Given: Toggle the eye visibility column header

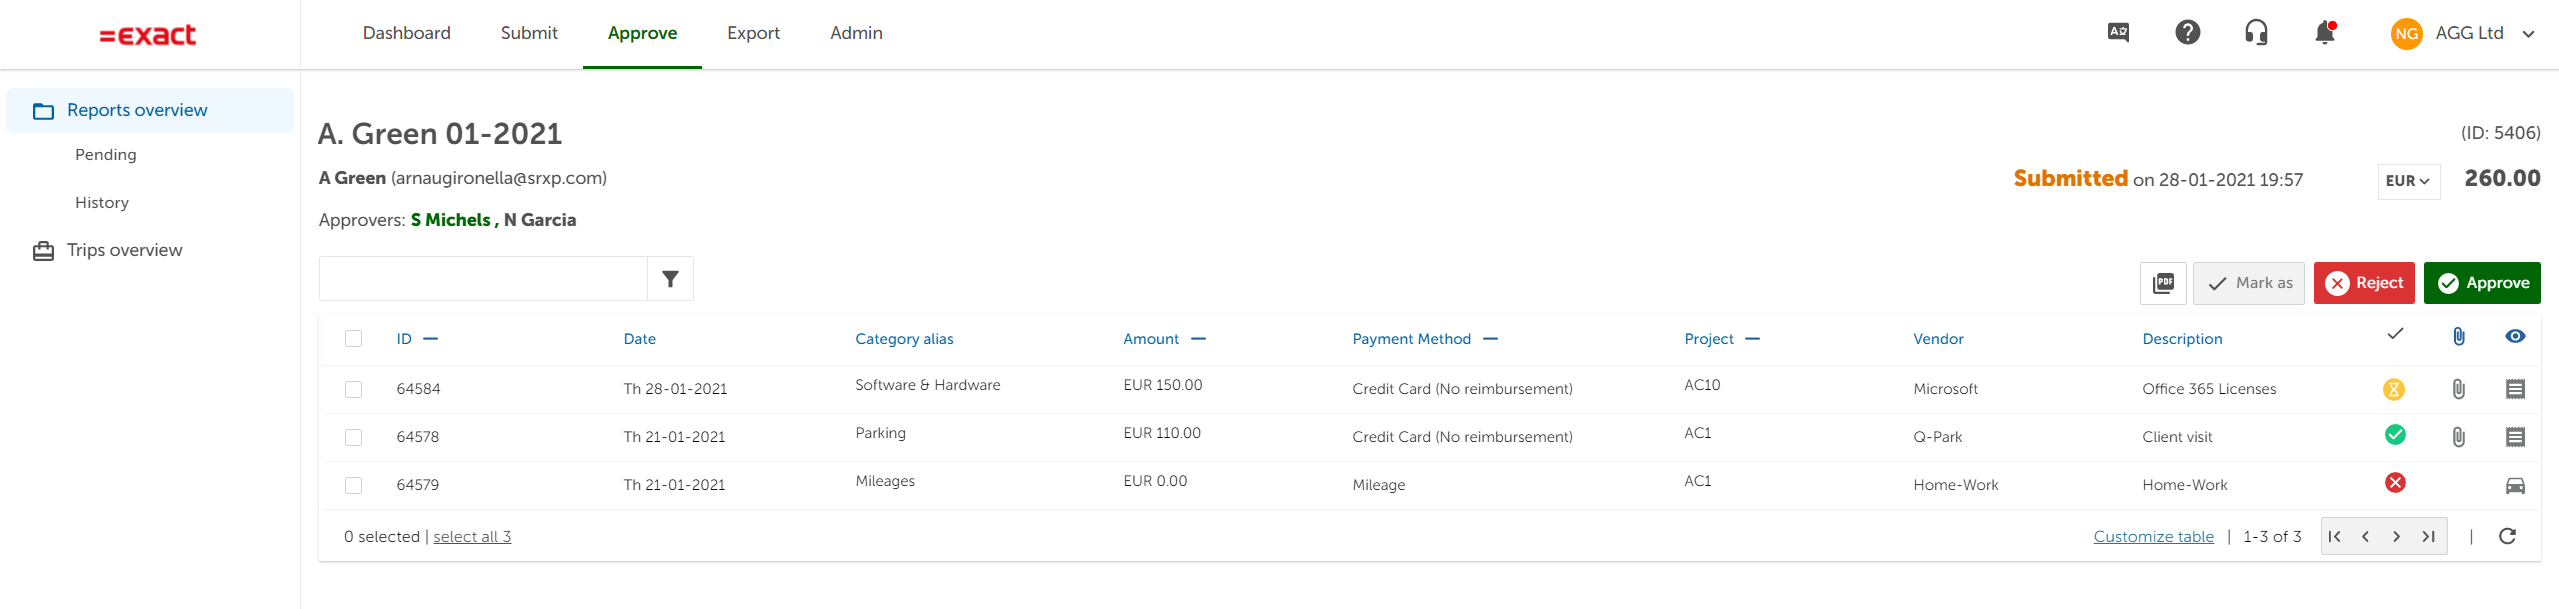Looking at the screenshot, I should 2516,336.
